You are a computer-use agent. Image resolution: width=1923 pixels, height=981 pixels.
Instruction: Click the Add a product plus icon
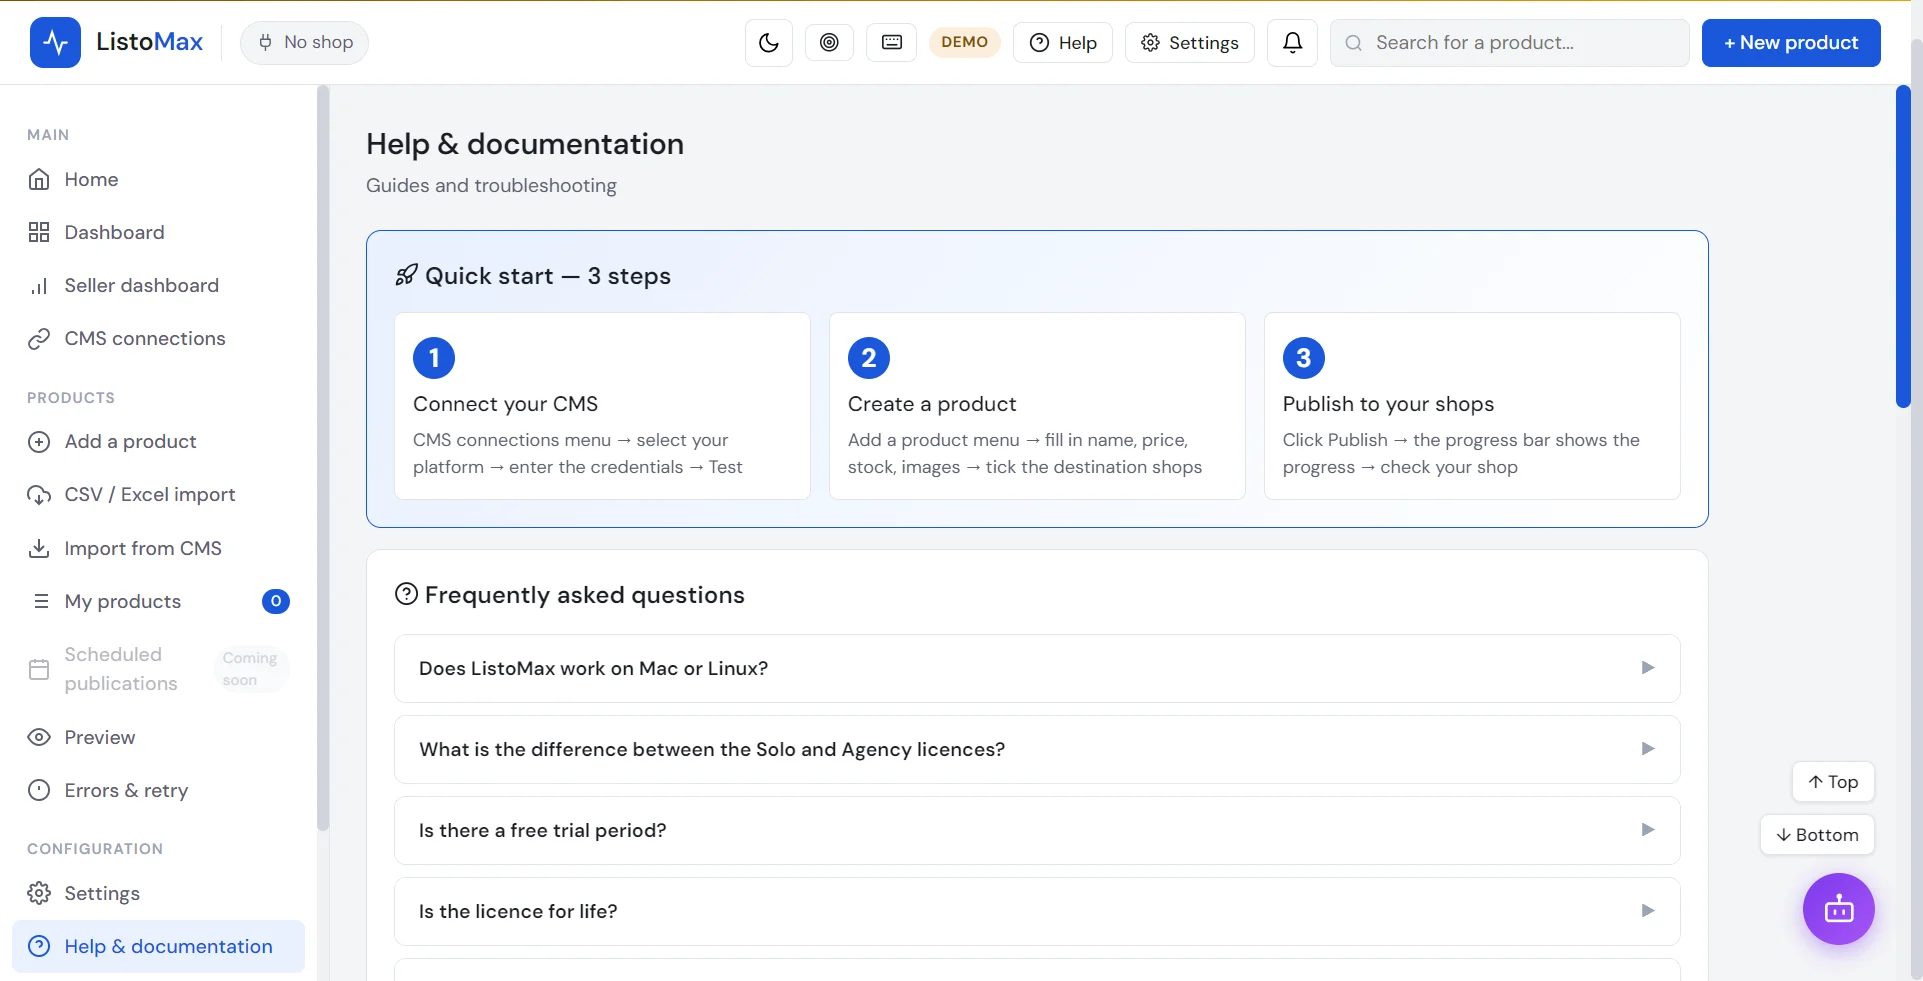[x=39, y=442]
